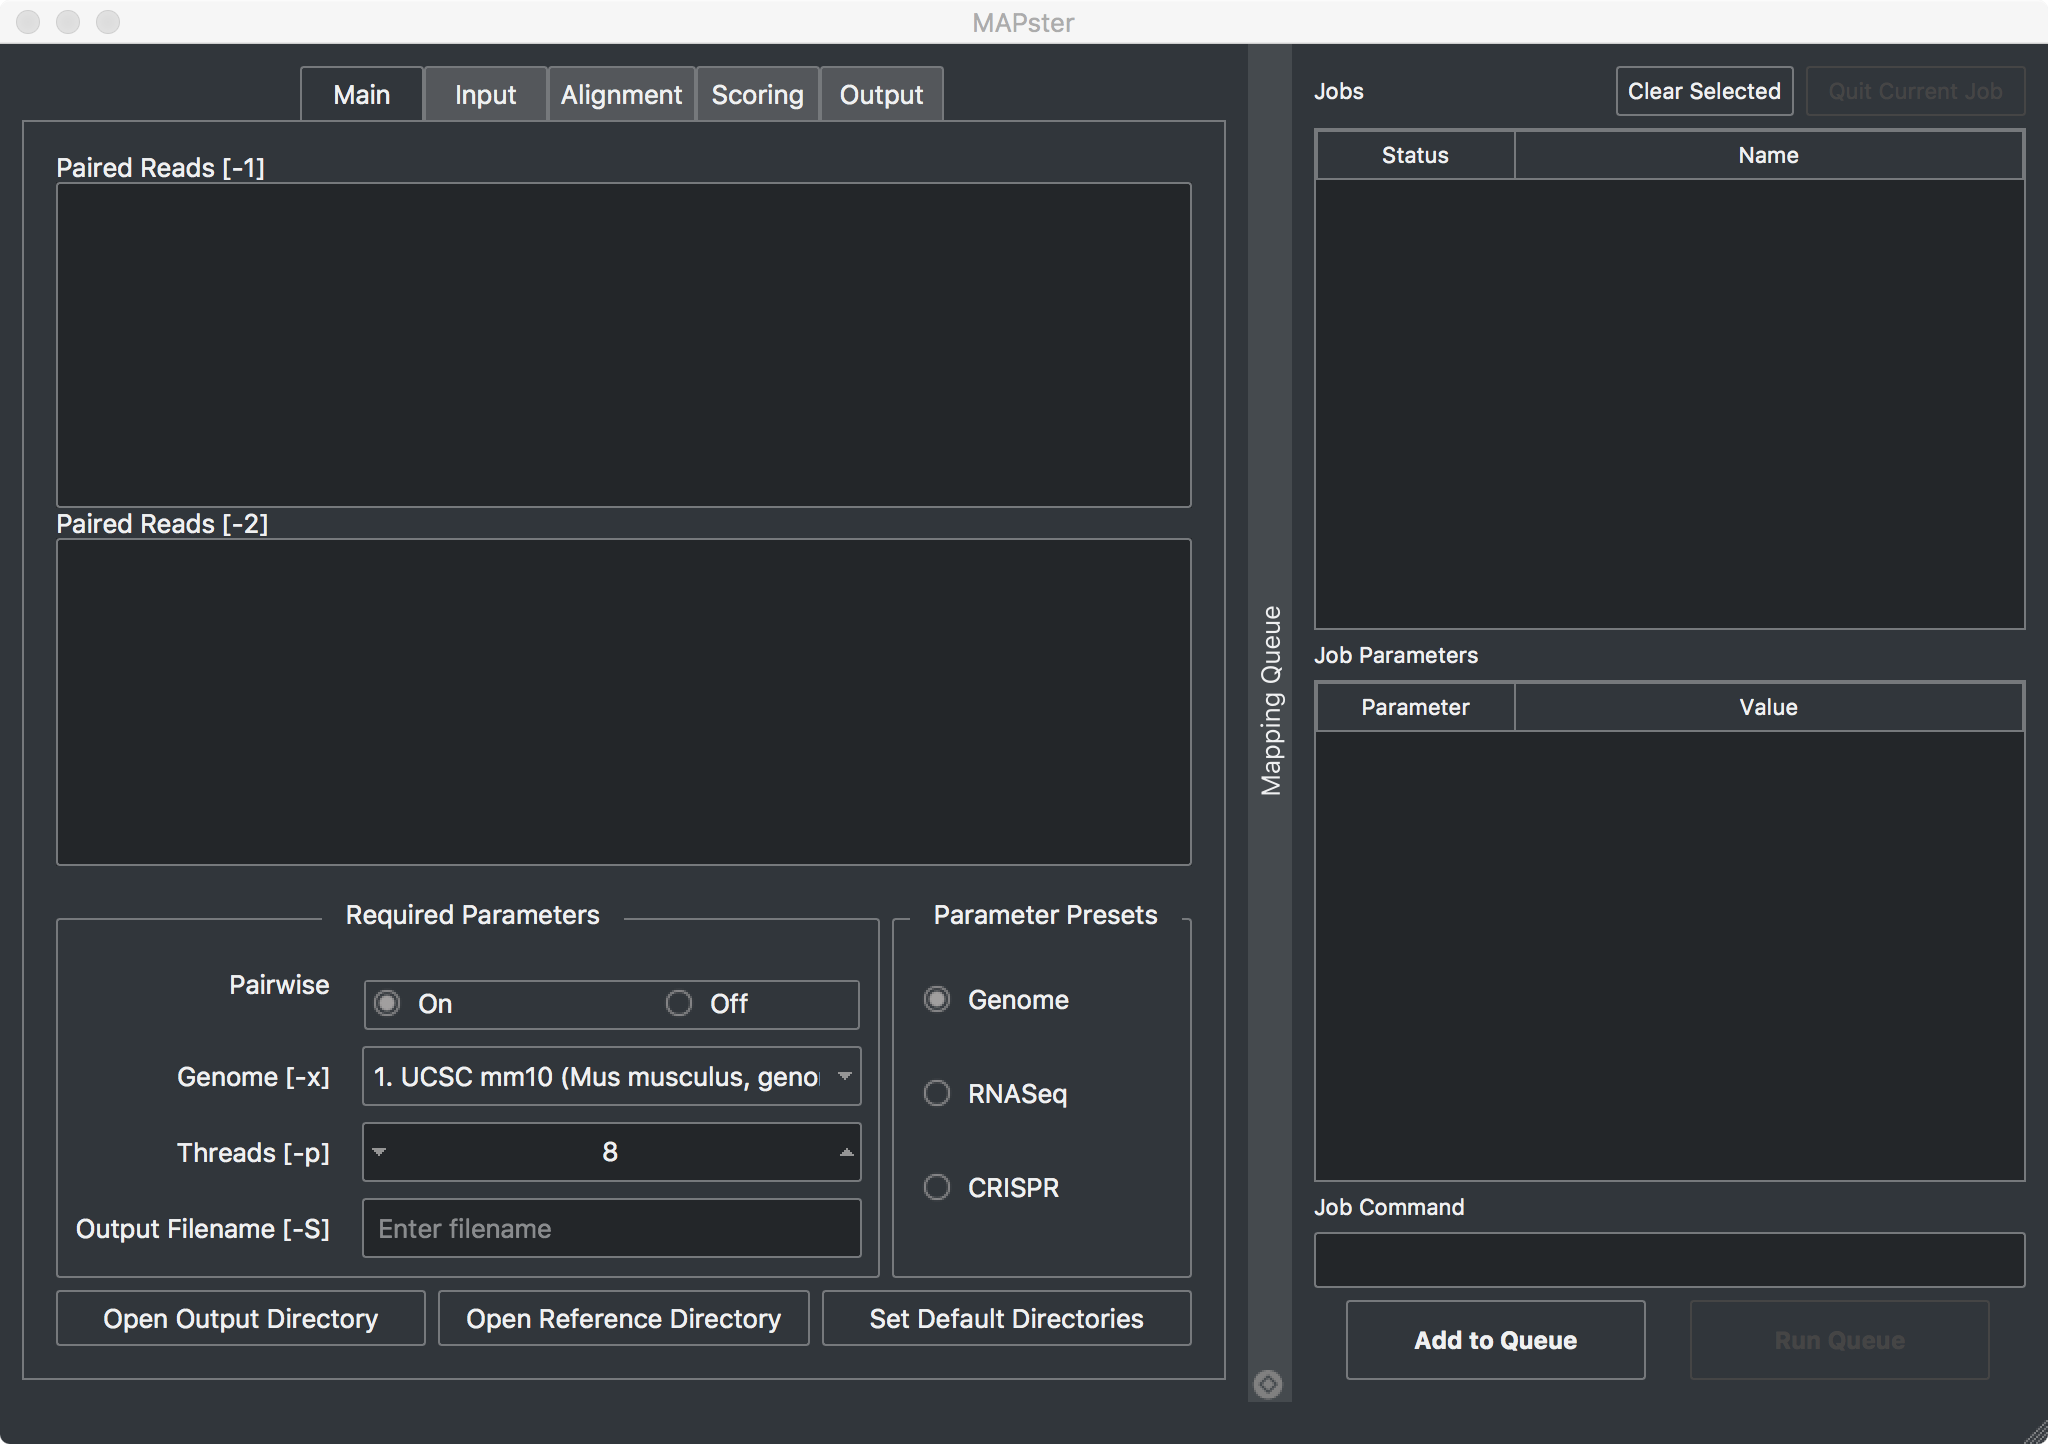The width and height of the screenshot is (2048, 1444).
Task: Switch to the Alignment tab
Action: click(621, 95)
